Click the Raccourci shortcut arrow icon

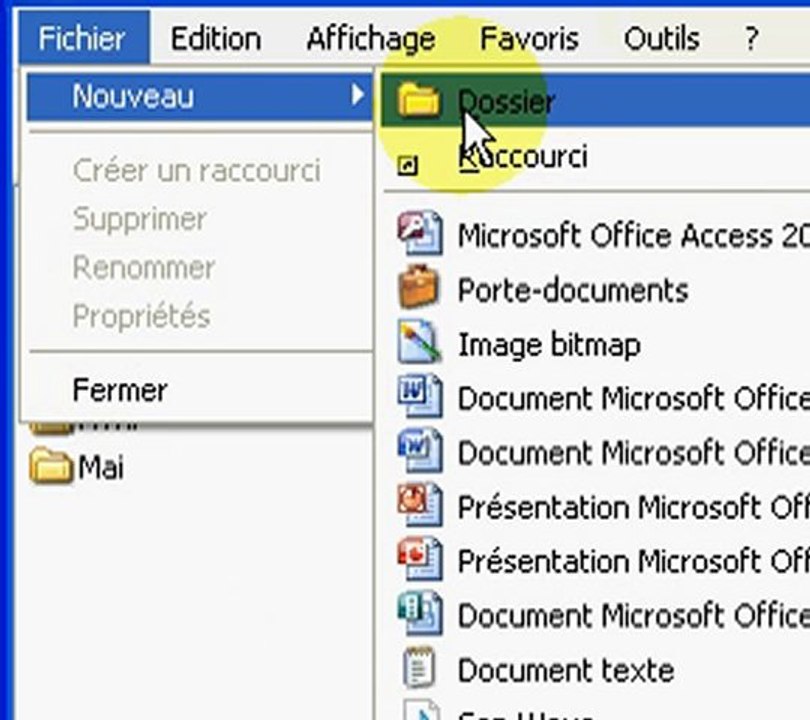coord(407,165)
